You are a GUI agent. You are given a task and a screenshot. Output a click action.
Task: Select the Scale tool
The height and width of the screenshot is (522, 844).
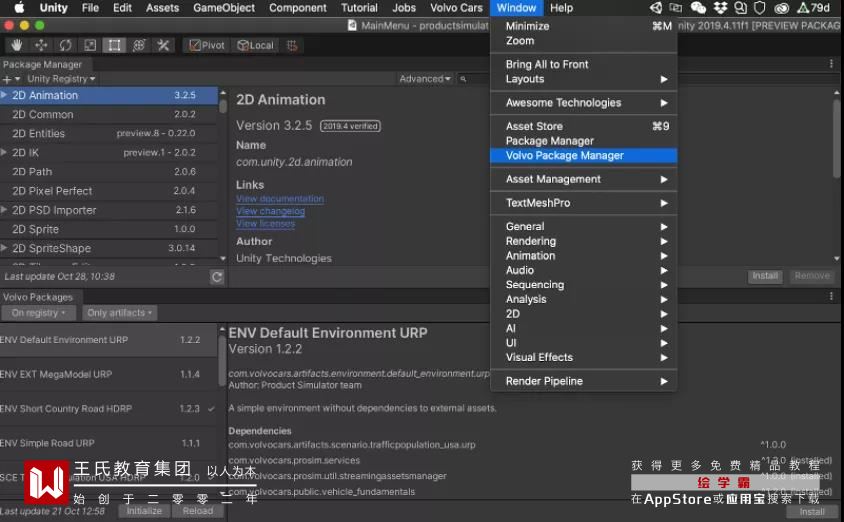(90, 46)
